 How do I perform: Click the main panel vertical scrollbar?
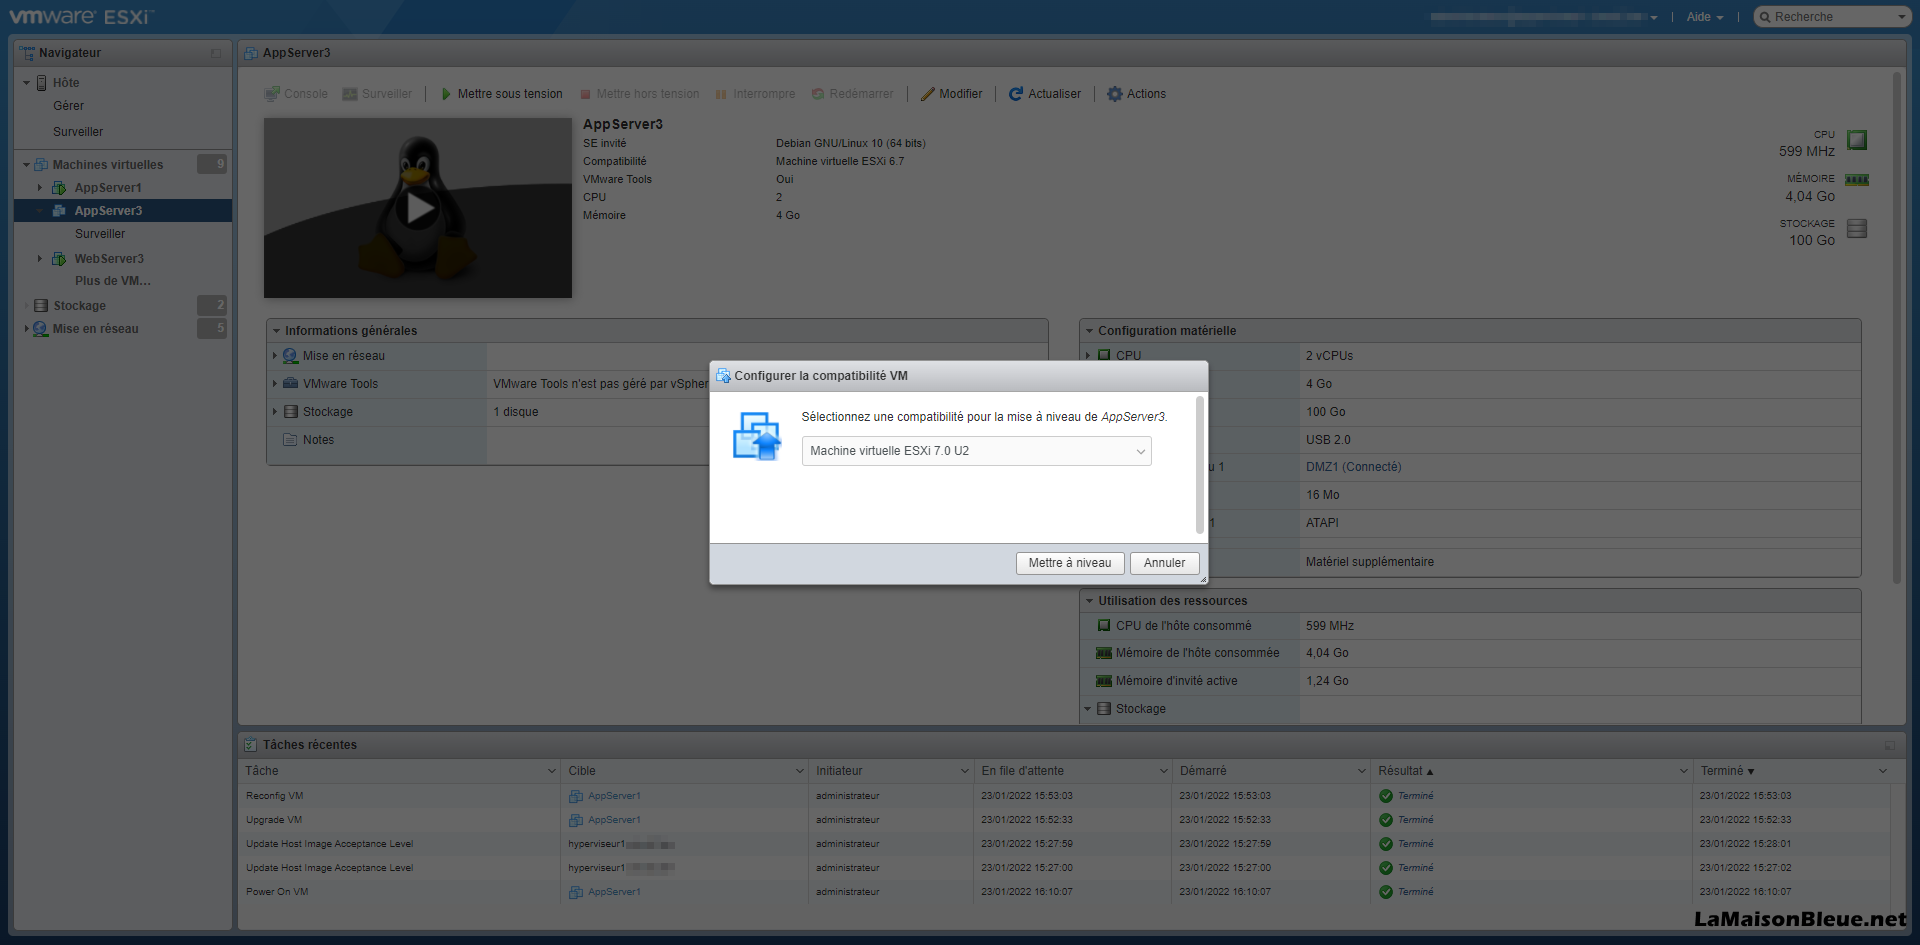[1896, 330]
